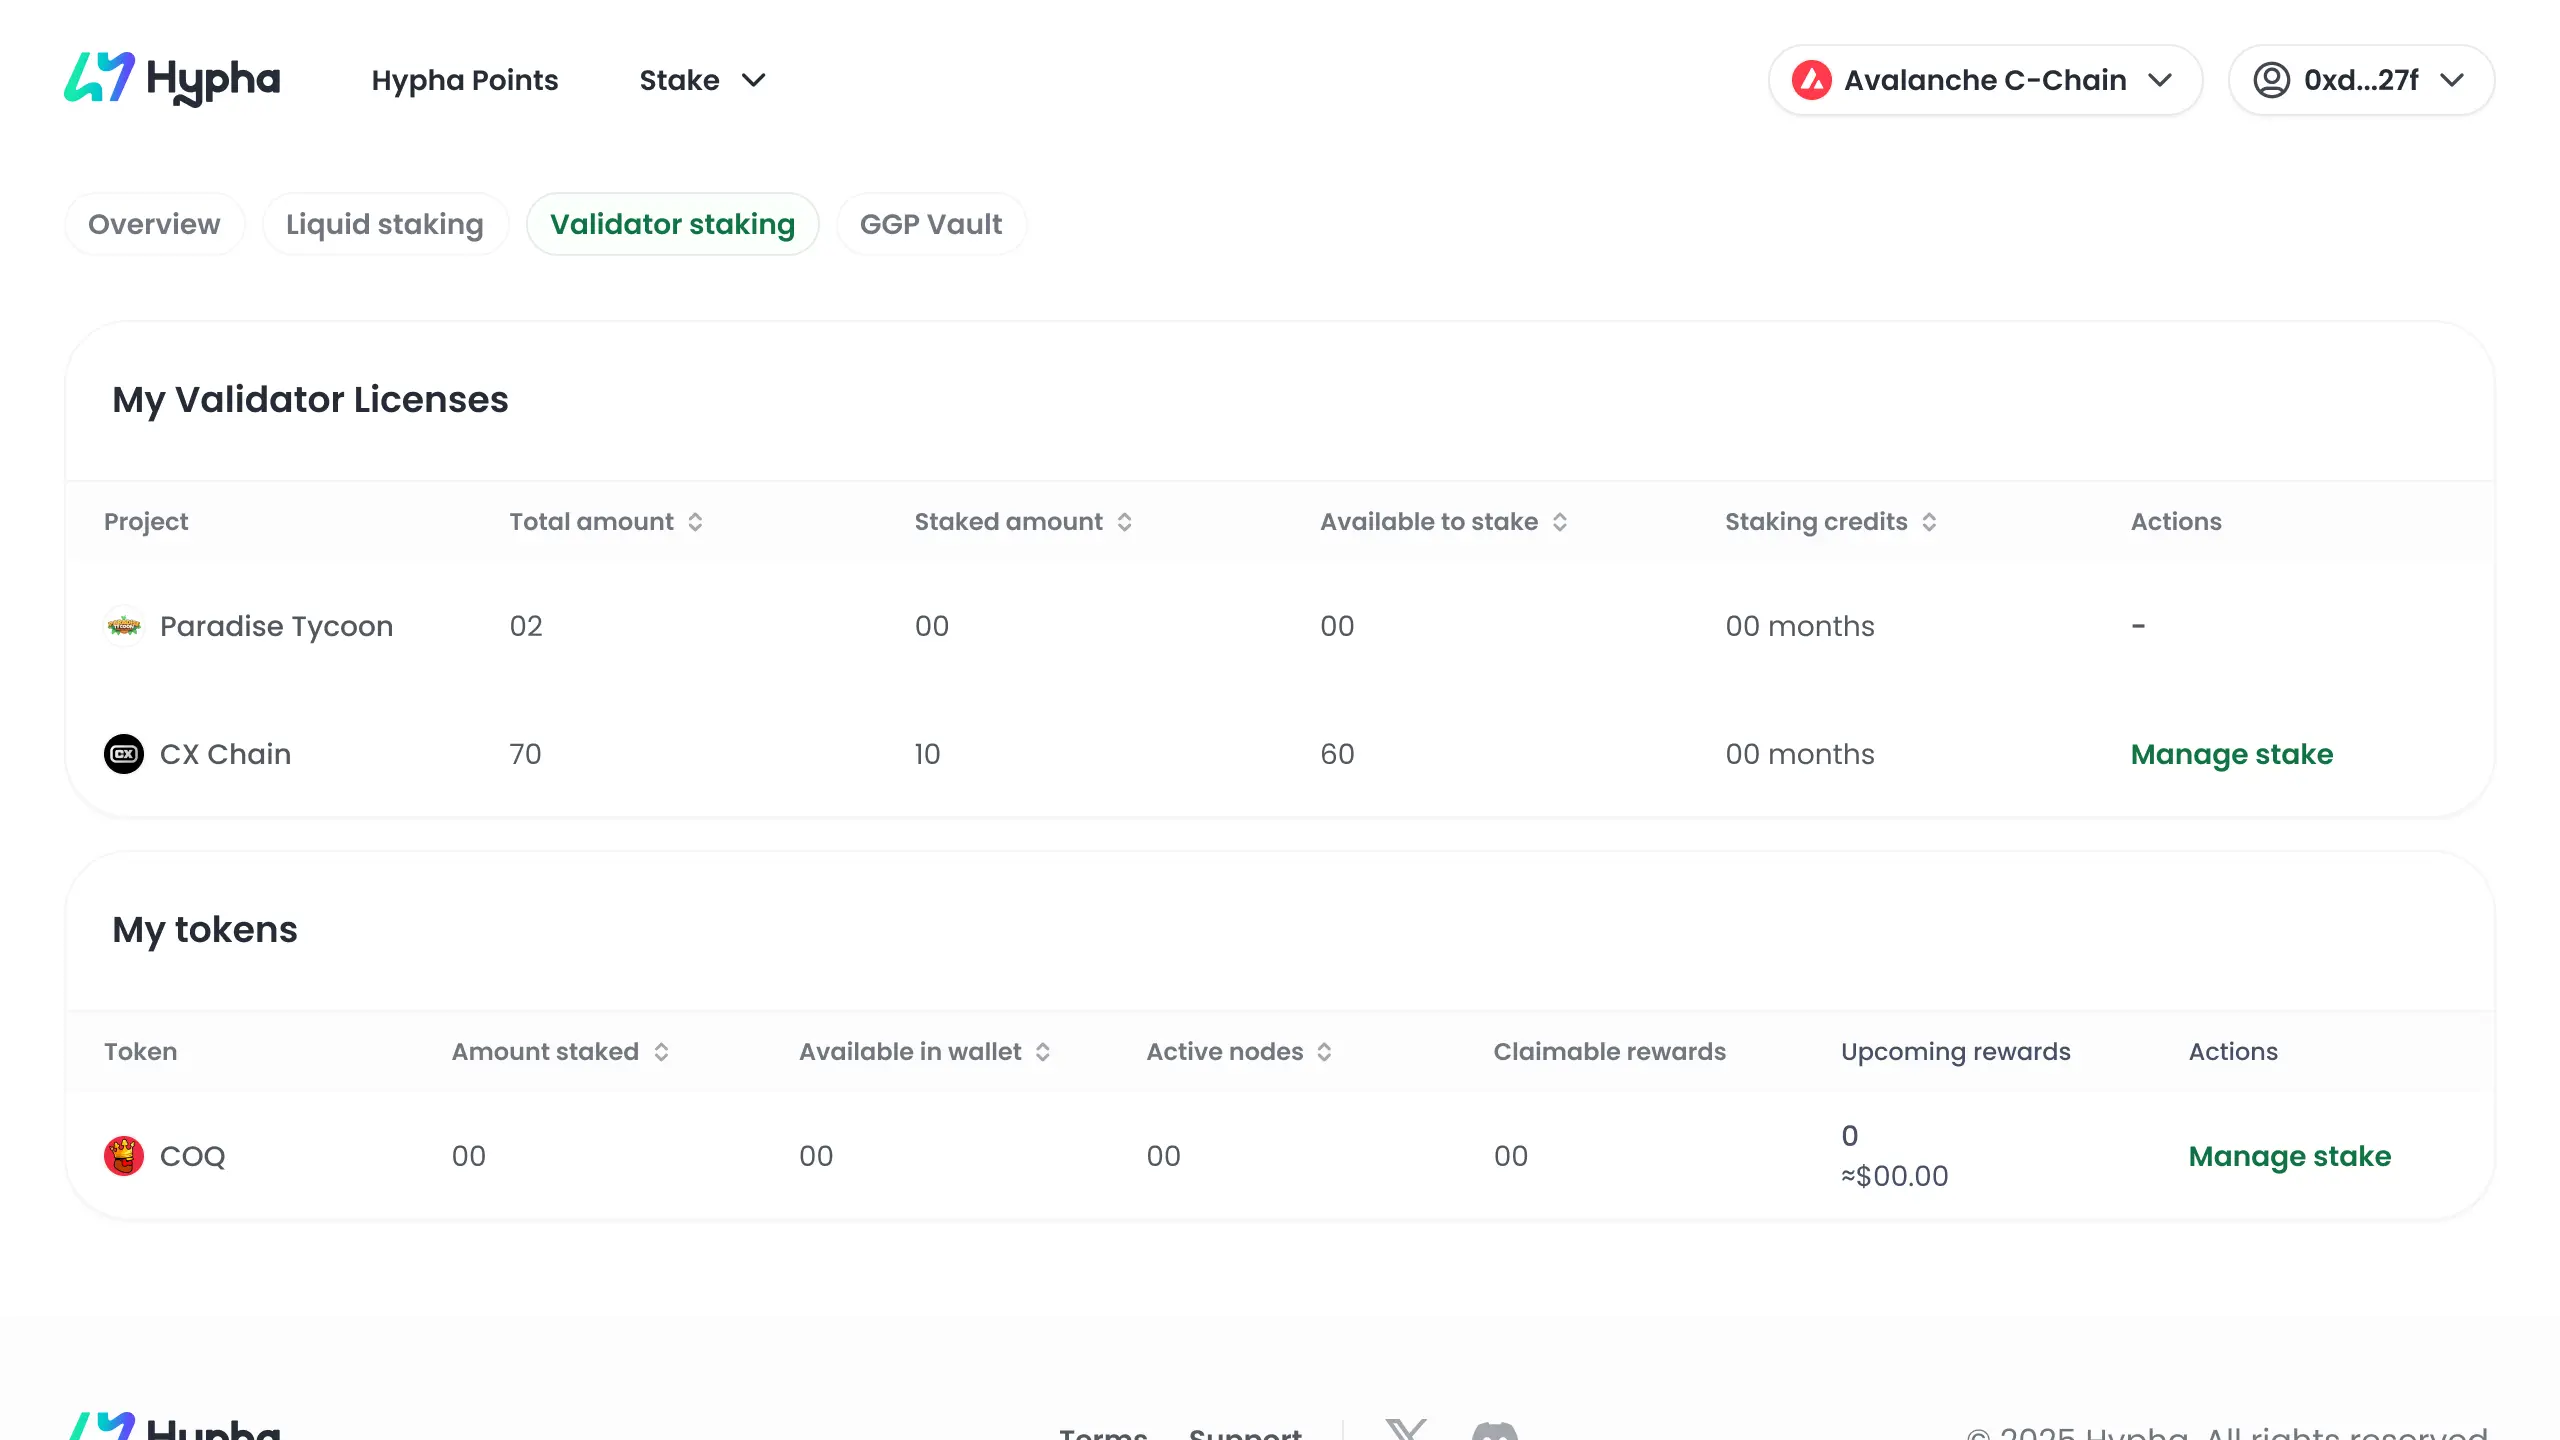Click CX Chain's 00 months staking credits
Image resolution: width=2560 pixels, height=1440 pixels.
click(x=1800, y=754)
